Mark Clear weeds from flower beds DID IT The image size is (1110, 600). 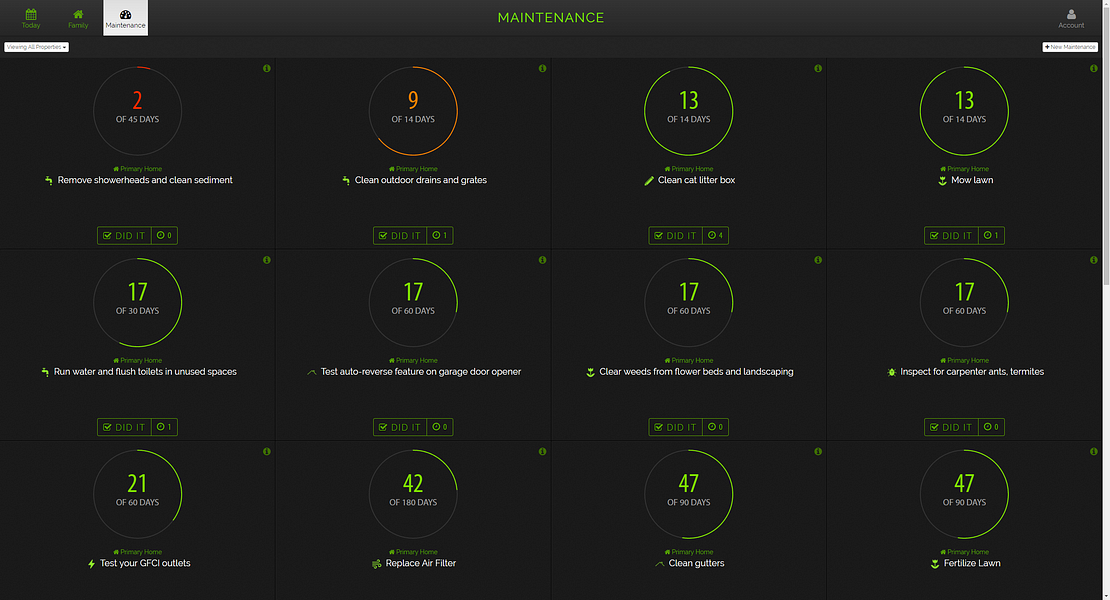point(675,427)
